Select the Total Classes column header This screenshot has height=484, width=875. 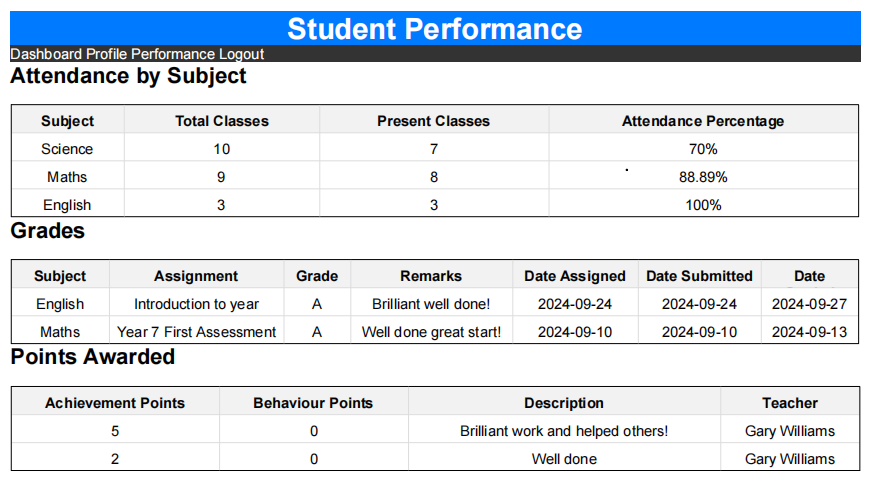[x=221, y=121]
